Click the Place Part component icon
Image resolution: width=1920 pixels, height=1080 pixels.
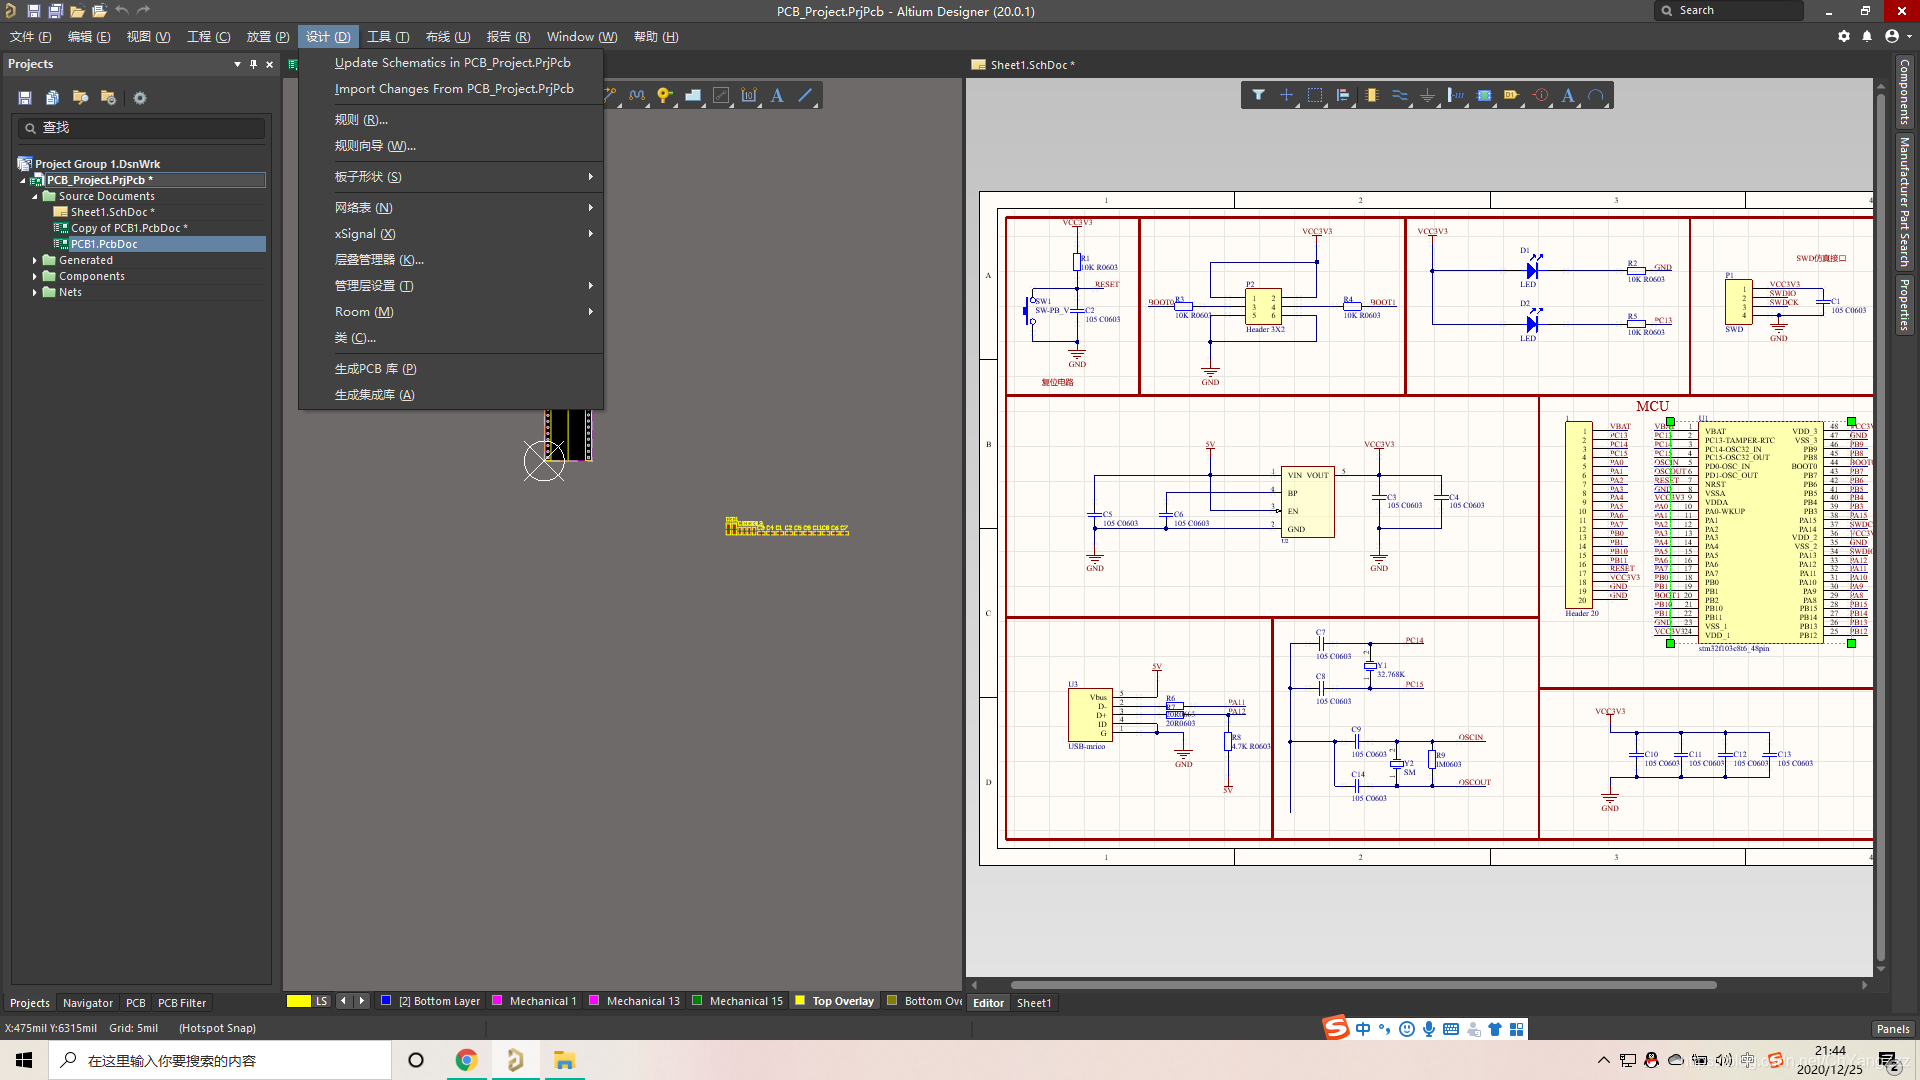coord(1372,95)
